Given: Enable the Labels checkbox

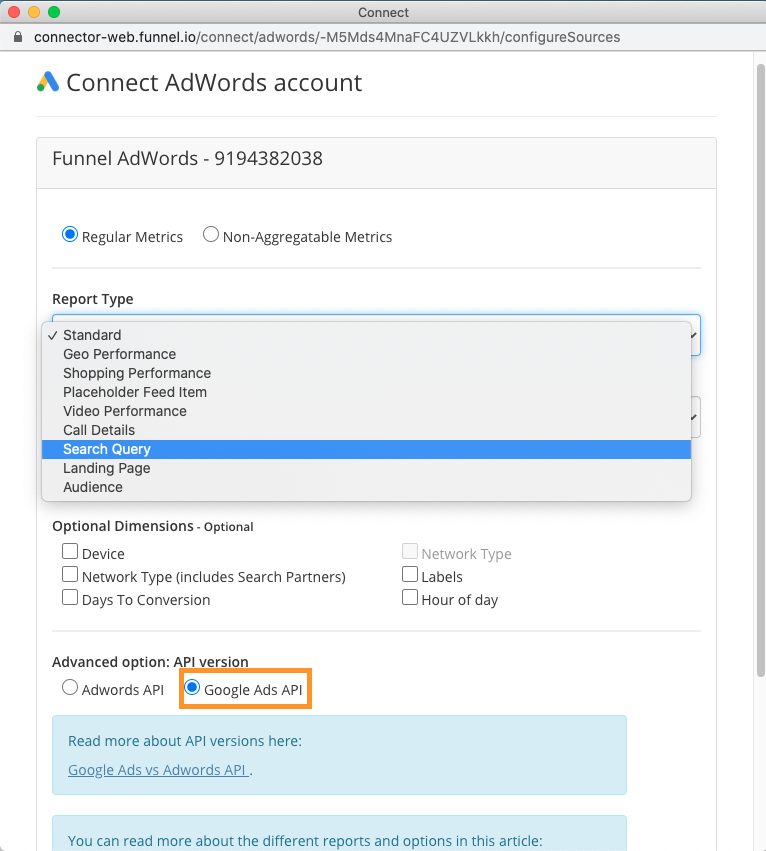Looking at the screenshot, I should (x=410, y=574).
